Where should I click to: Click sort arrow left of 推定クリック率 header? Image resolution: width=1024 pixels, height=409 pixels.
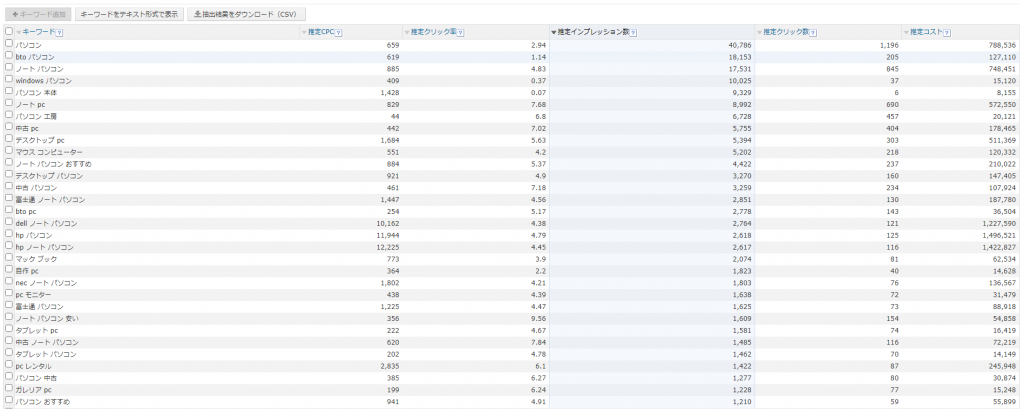pyautogui.click(x=407, y=33)
